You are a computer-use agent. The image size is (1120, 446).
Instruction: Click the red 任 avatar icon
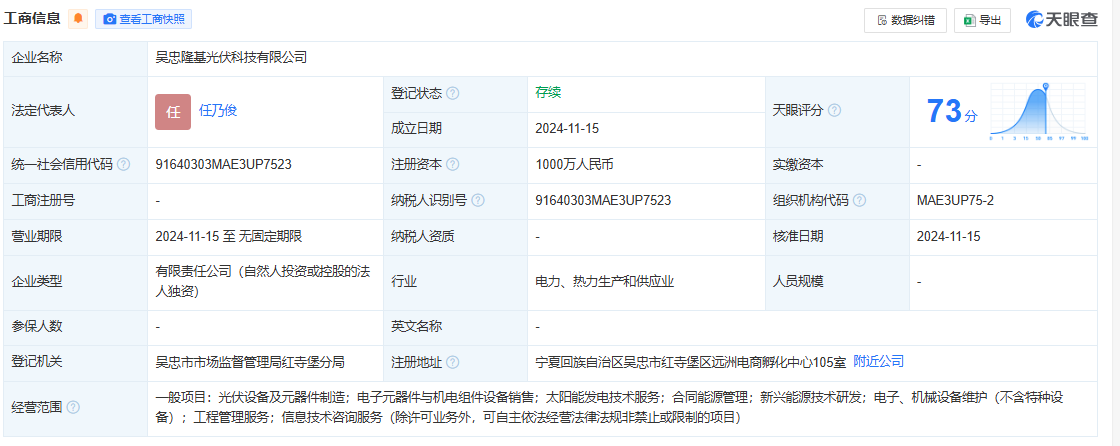point(173,112)
